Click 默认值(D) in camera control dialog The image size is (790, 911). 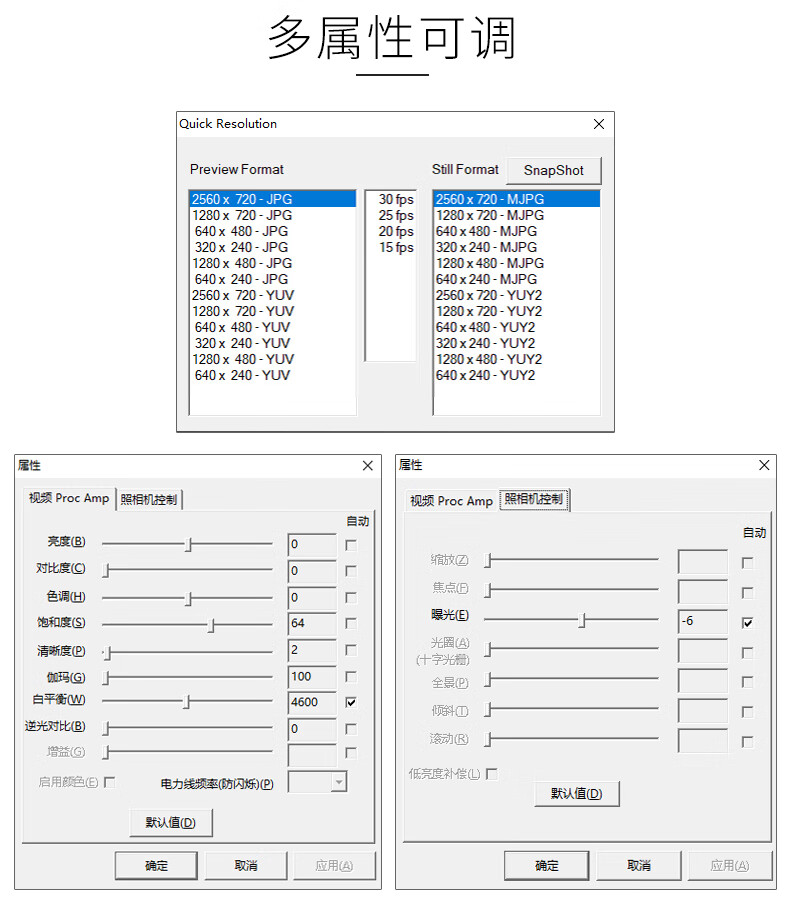pos(577,794)
